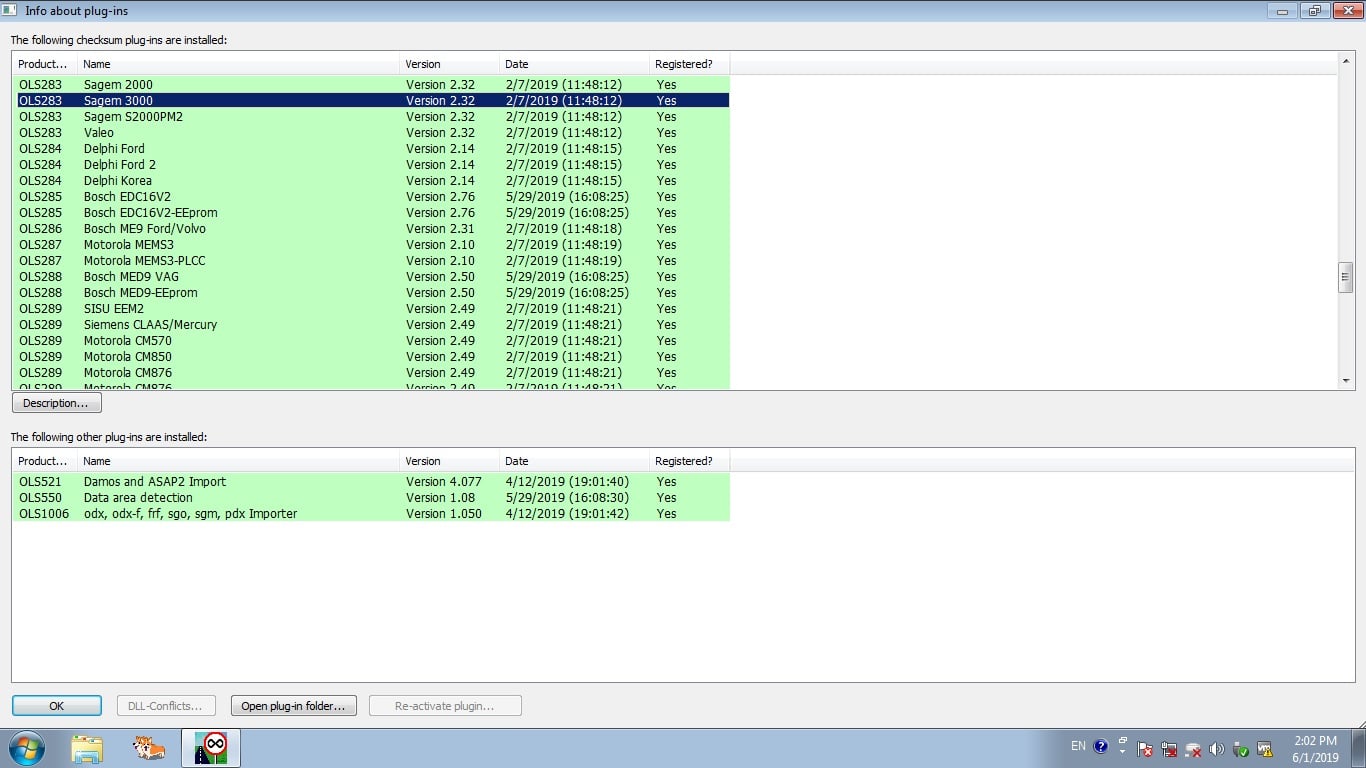Viewport: 1366px width, 768px height.
Task: Select the WinOLS speed-sign taskbar icon
Action: point(211,748)
